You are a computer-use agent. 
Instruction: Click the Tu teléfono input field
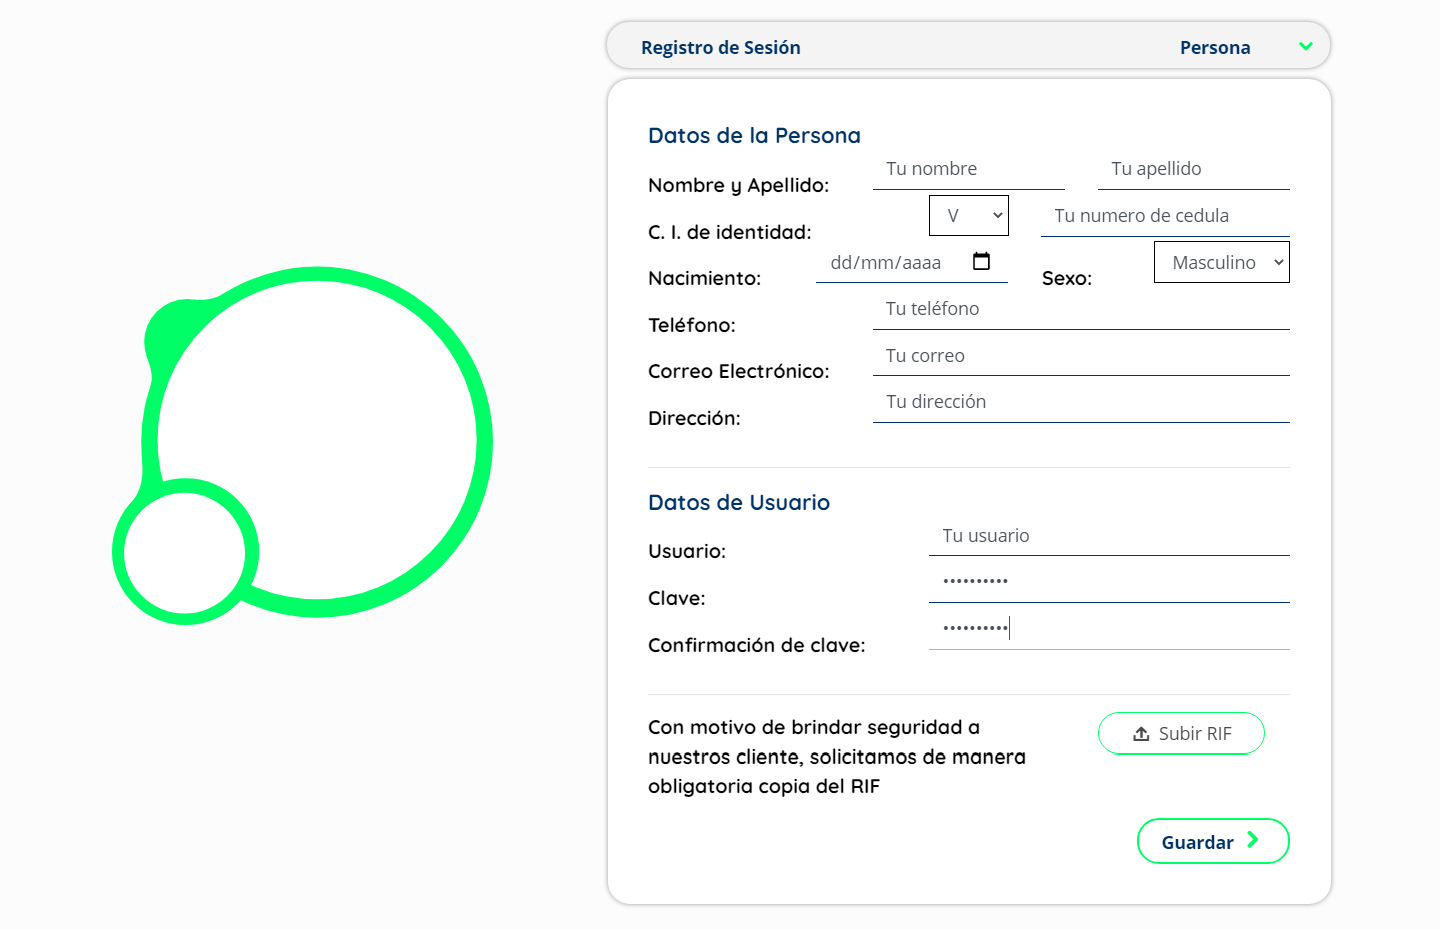[1081, 309]
